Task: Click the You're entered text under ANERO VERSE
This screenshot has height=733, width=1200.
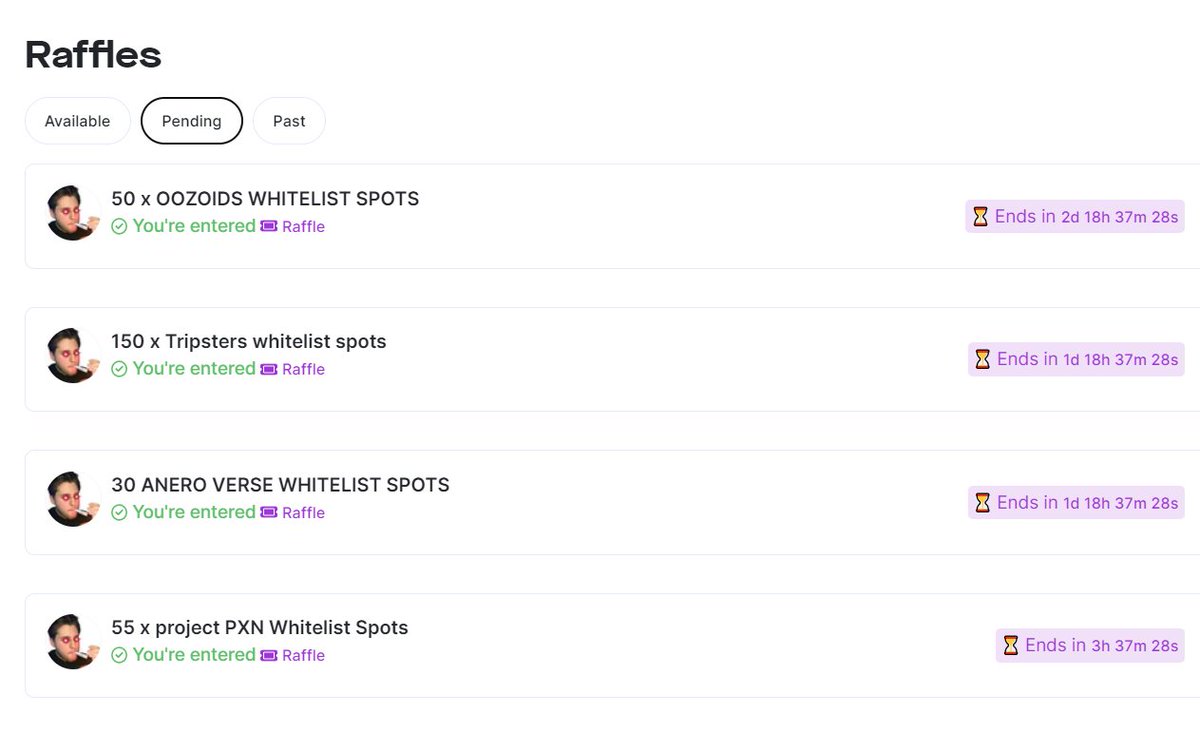Action: tap(194, 512)
